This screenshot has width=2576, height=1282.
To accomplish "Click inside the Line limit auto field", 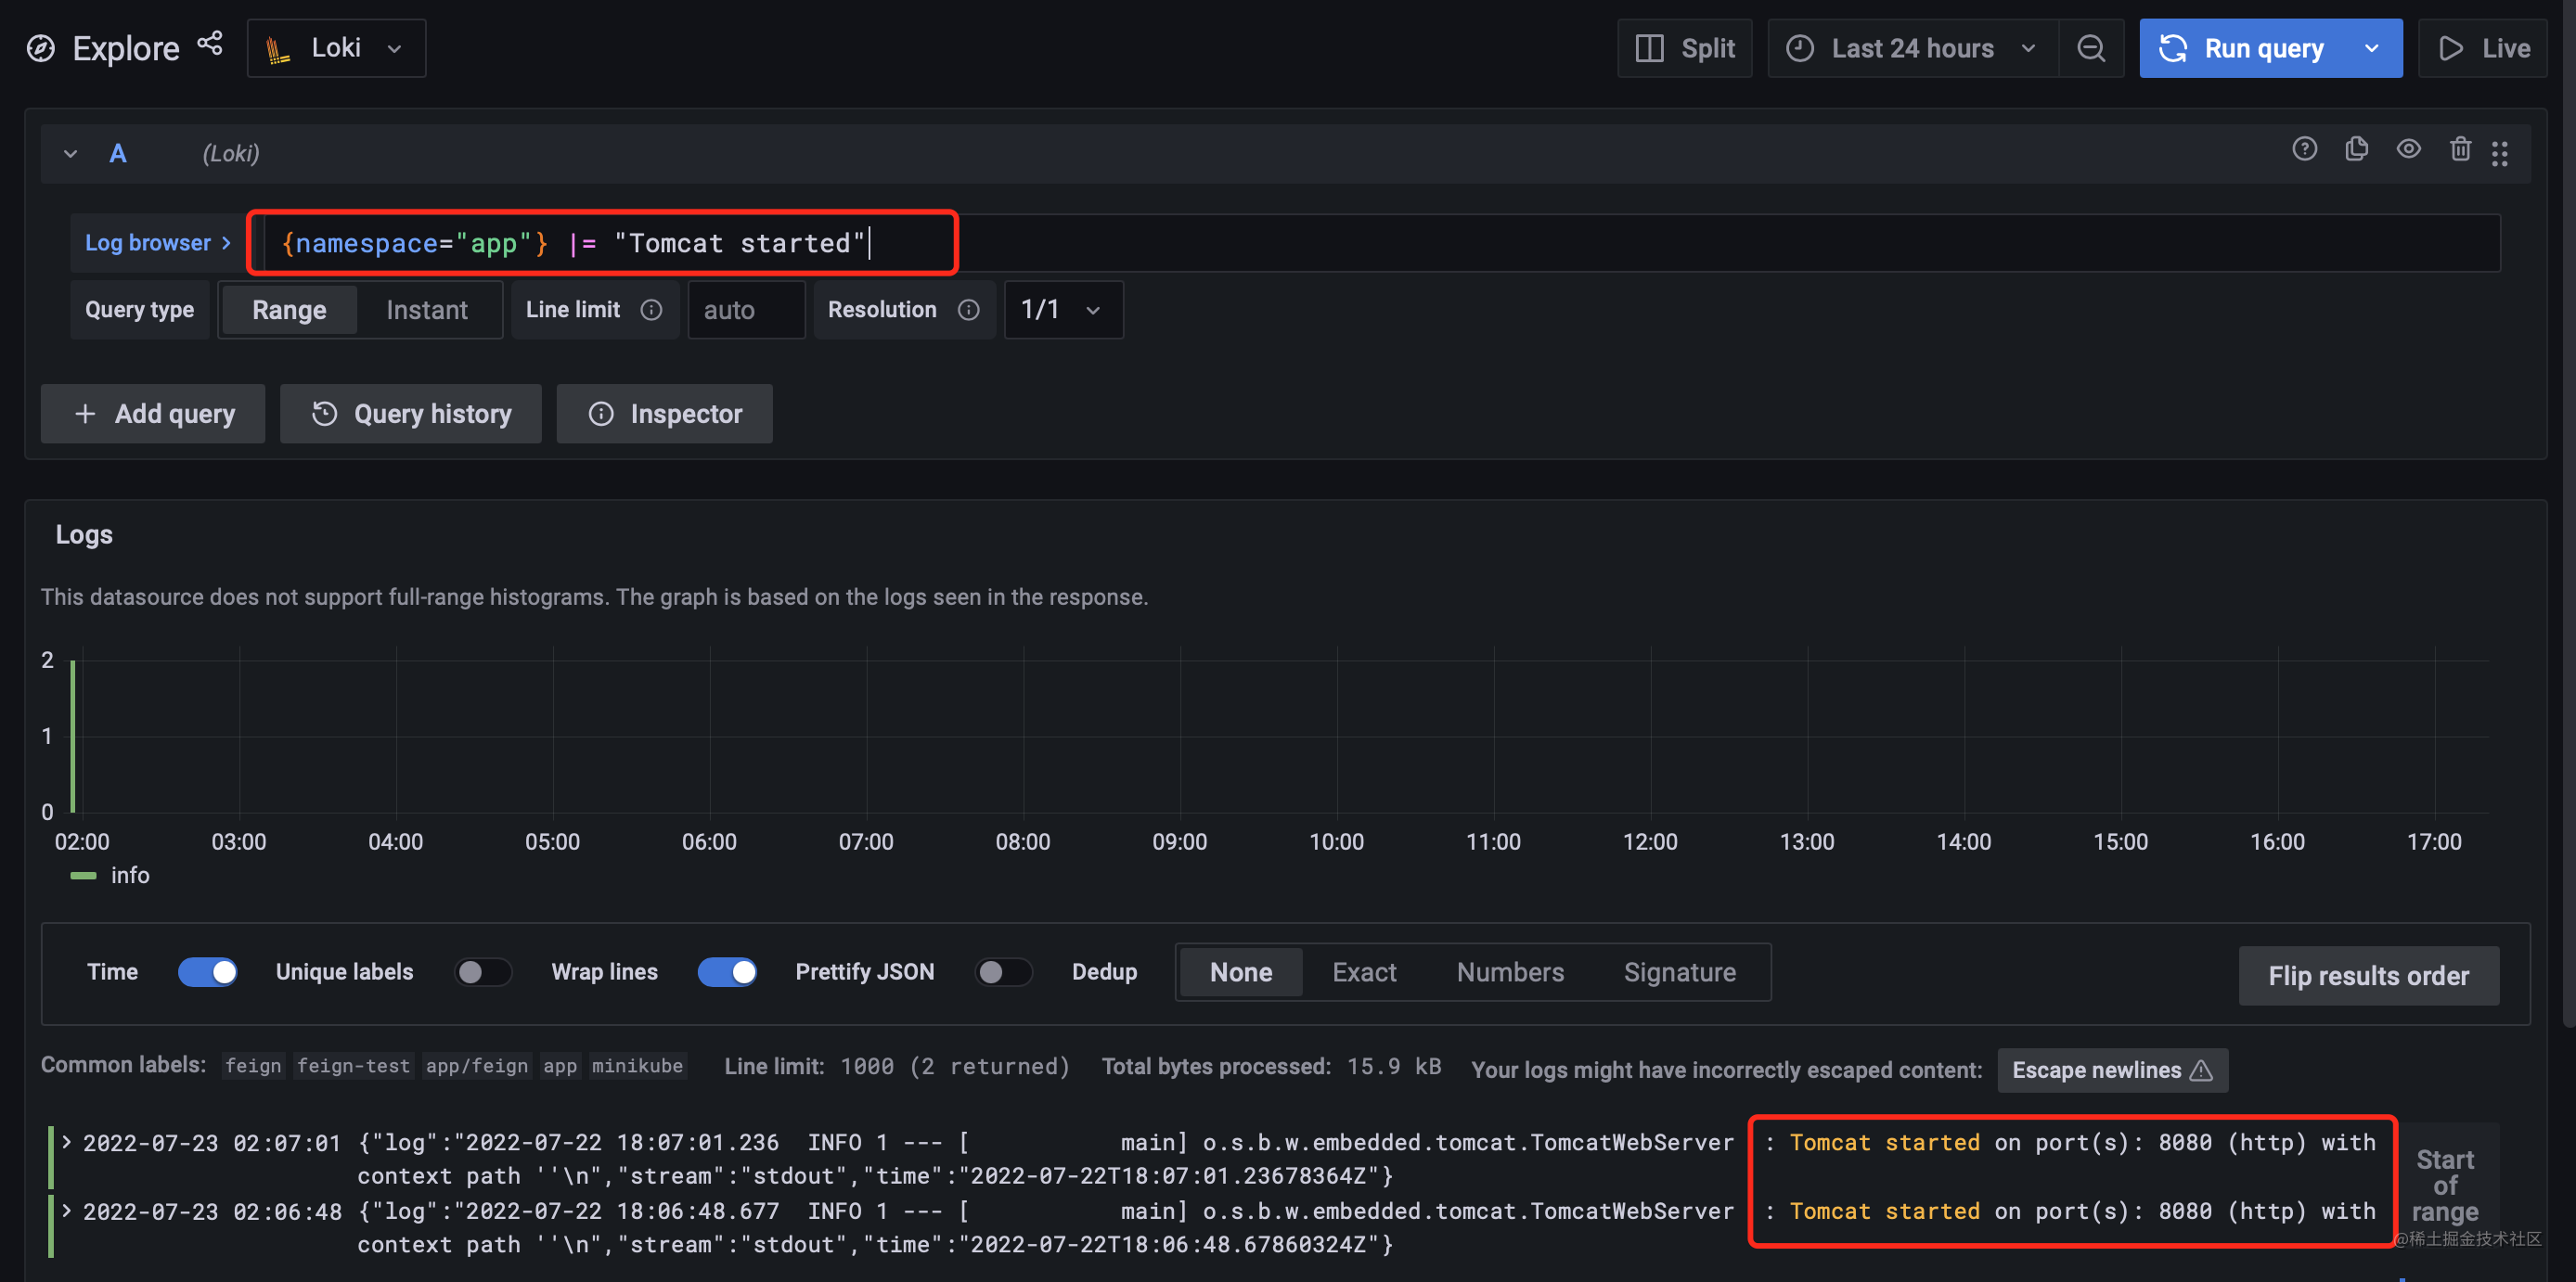I will [x=745, y=309].
